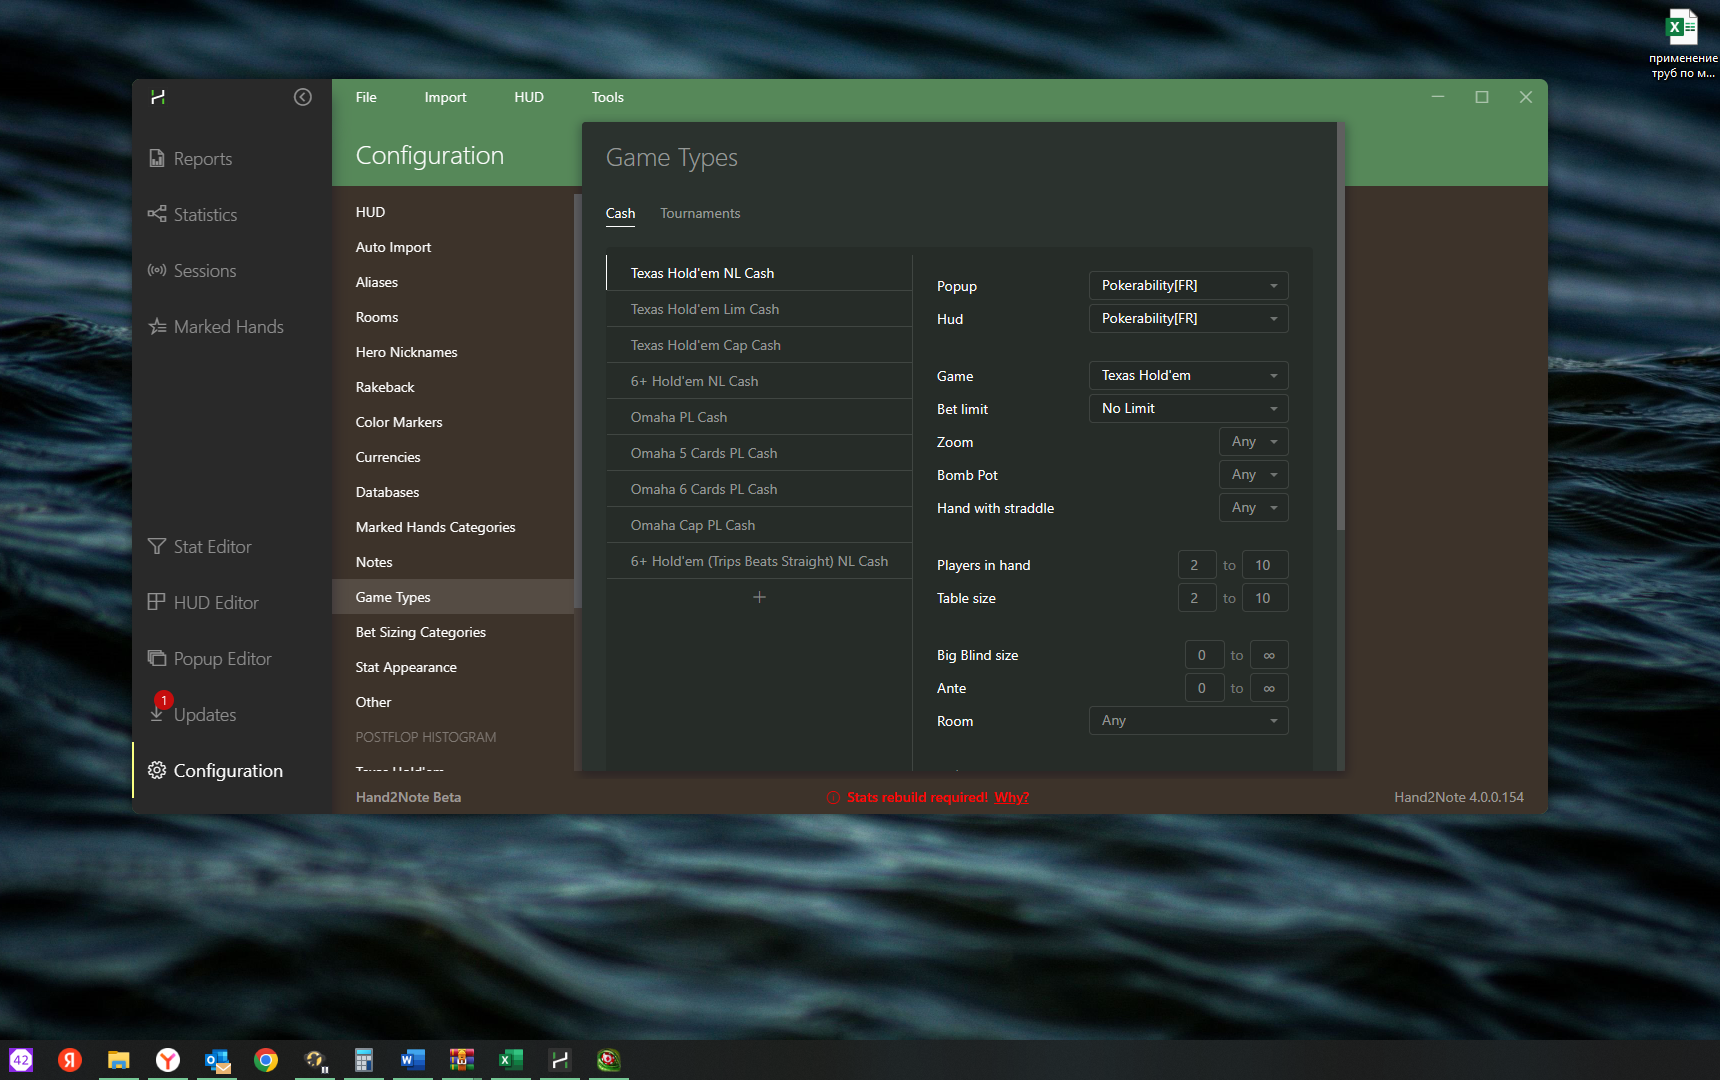The height and width of the screenshot is (1080, 1720).
Task: Select 6+ Hold'em NL Cash
Action: [759, 381]
